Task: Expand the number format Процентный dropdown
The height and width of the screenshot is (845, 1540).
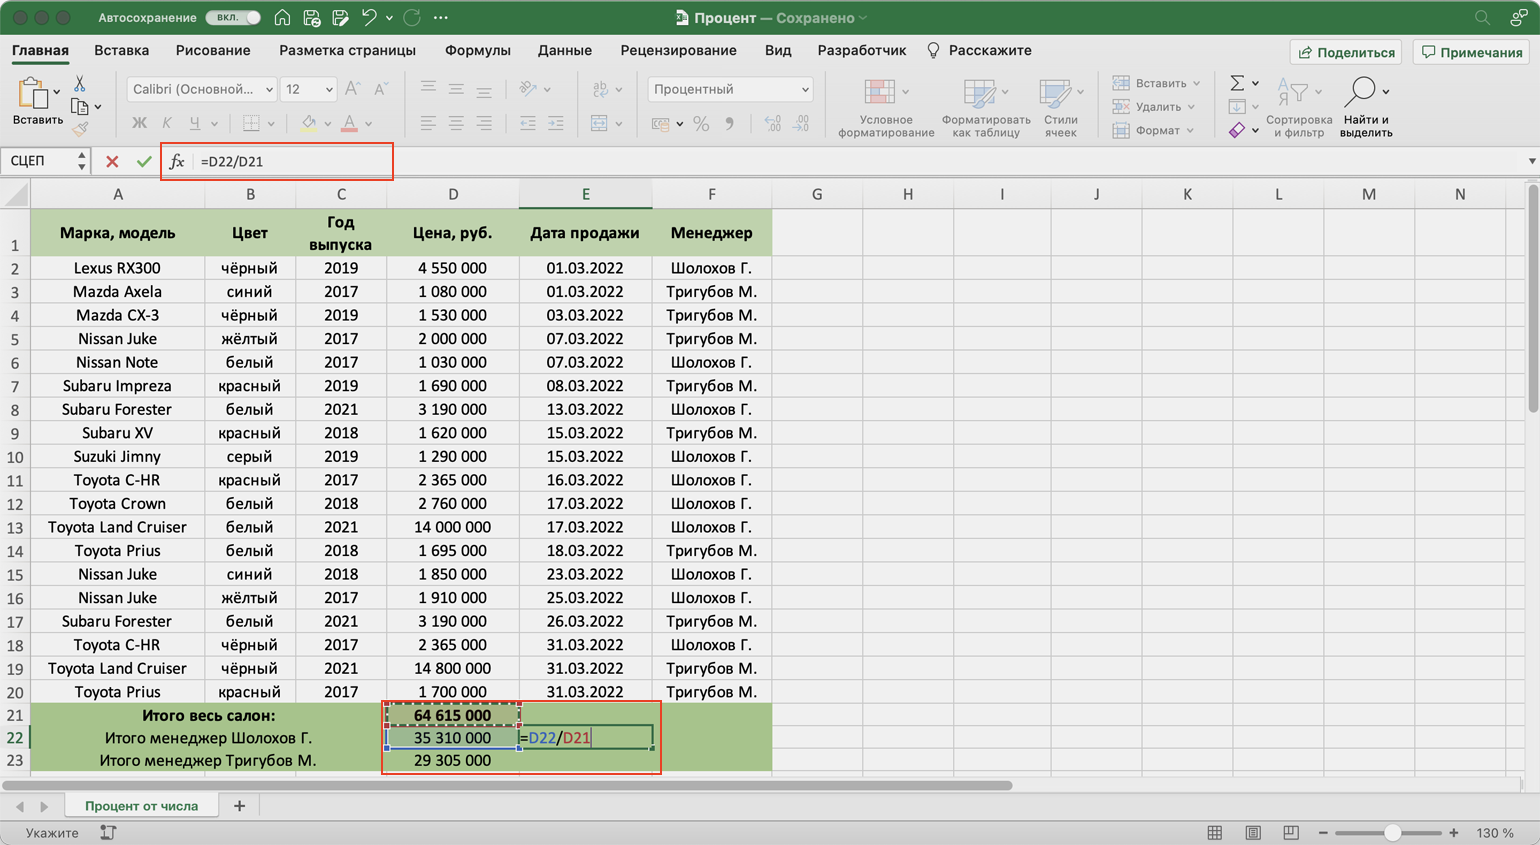Action: coord(804,89)
